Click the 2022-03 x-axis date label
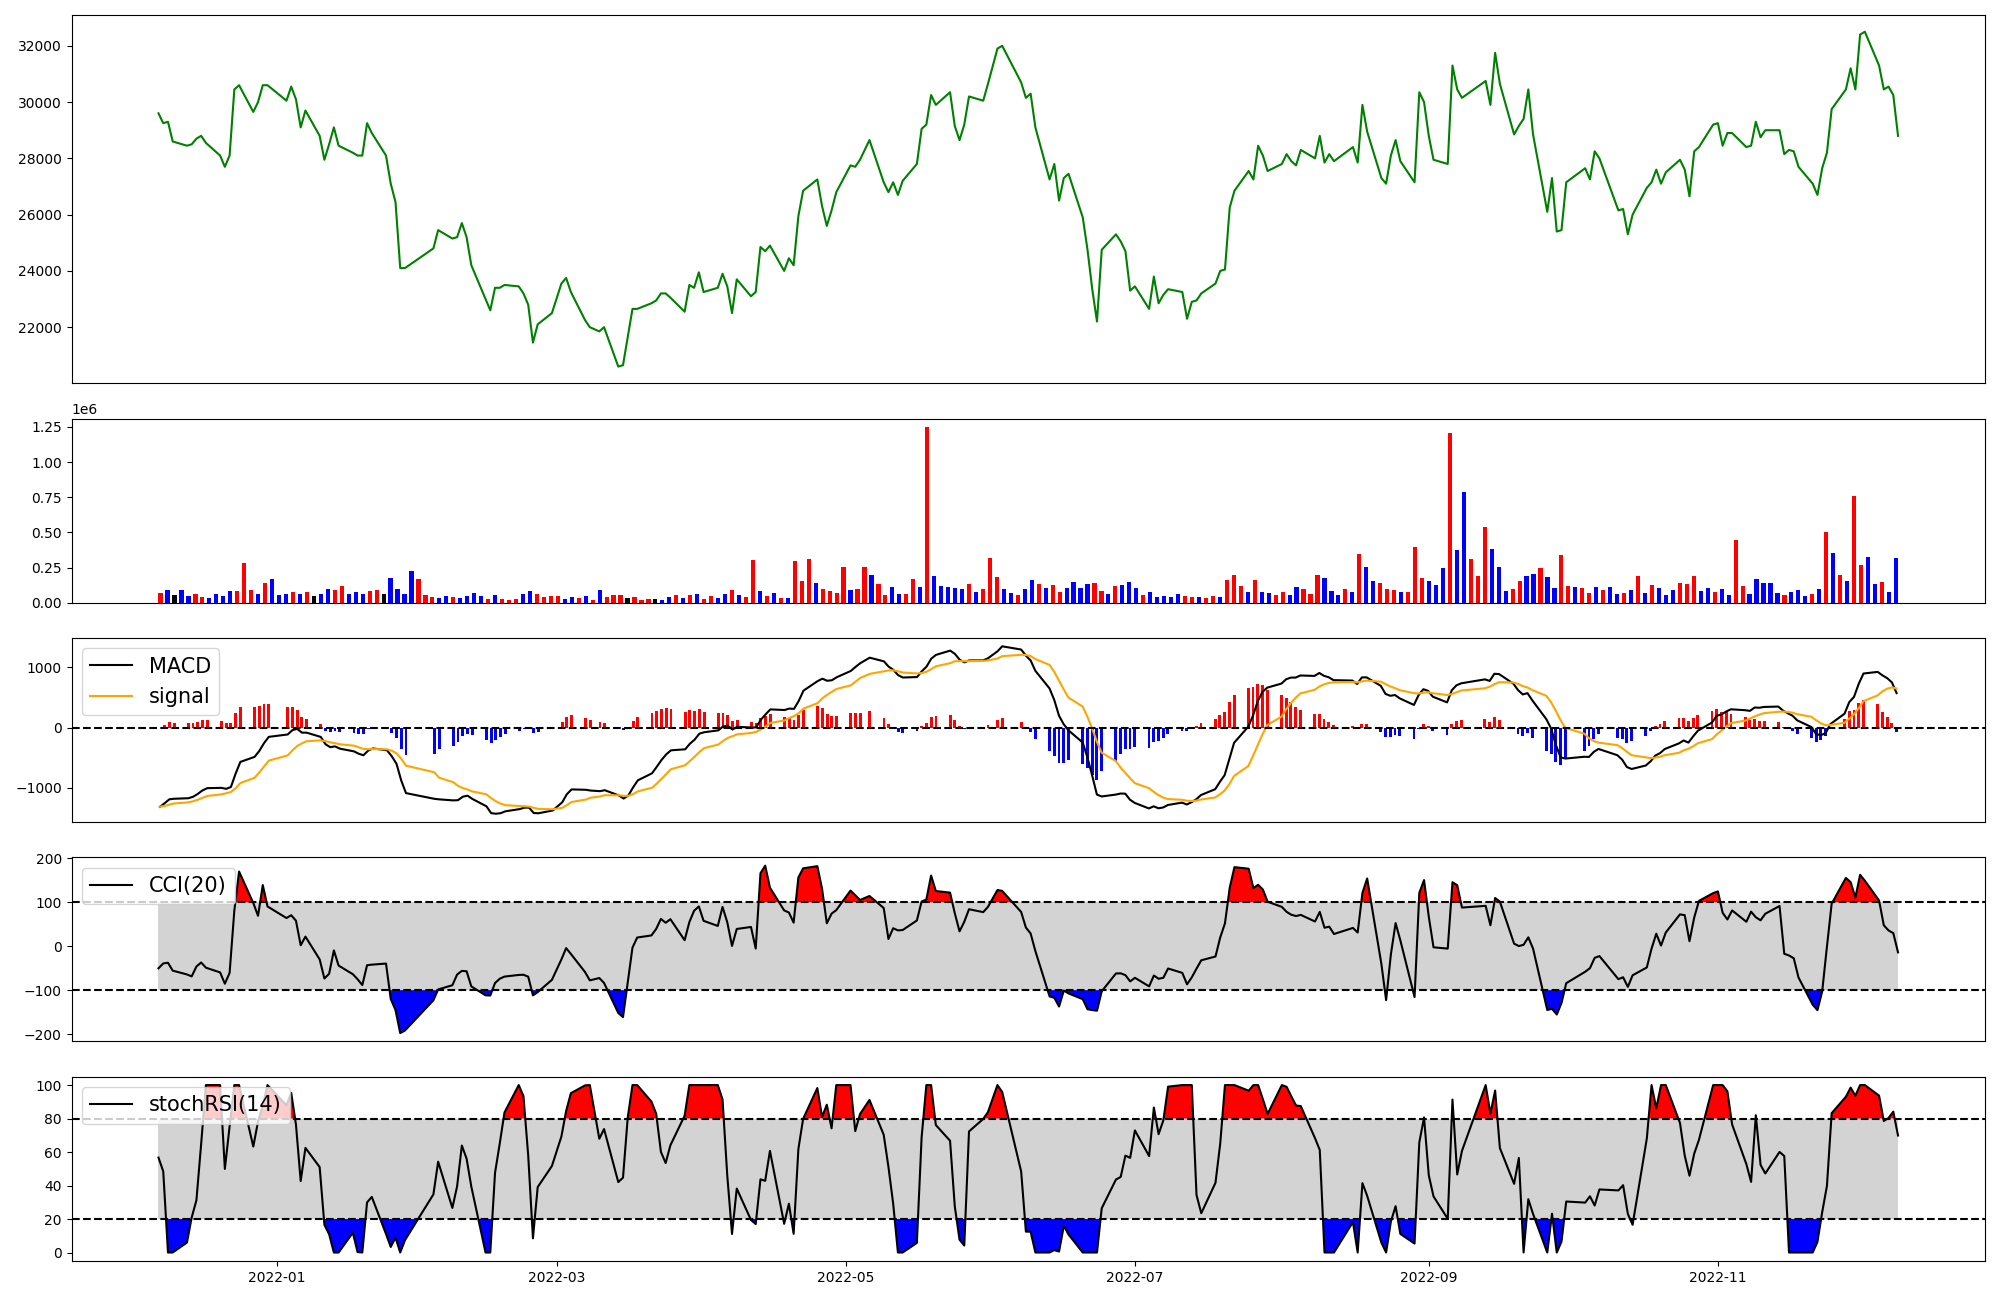Screen dimensions: 2000x1300 click(x=556, y=1277)
